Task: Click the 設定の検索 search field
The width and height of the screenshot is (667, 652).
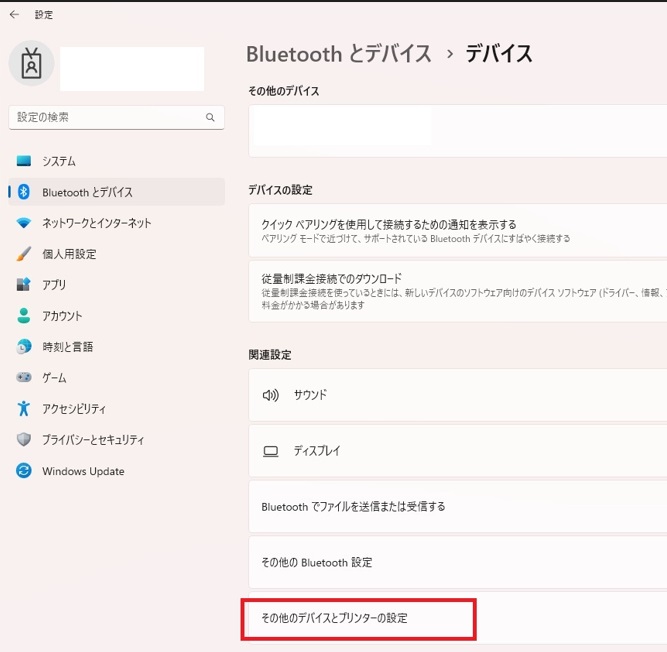Action: click(117, 117)
